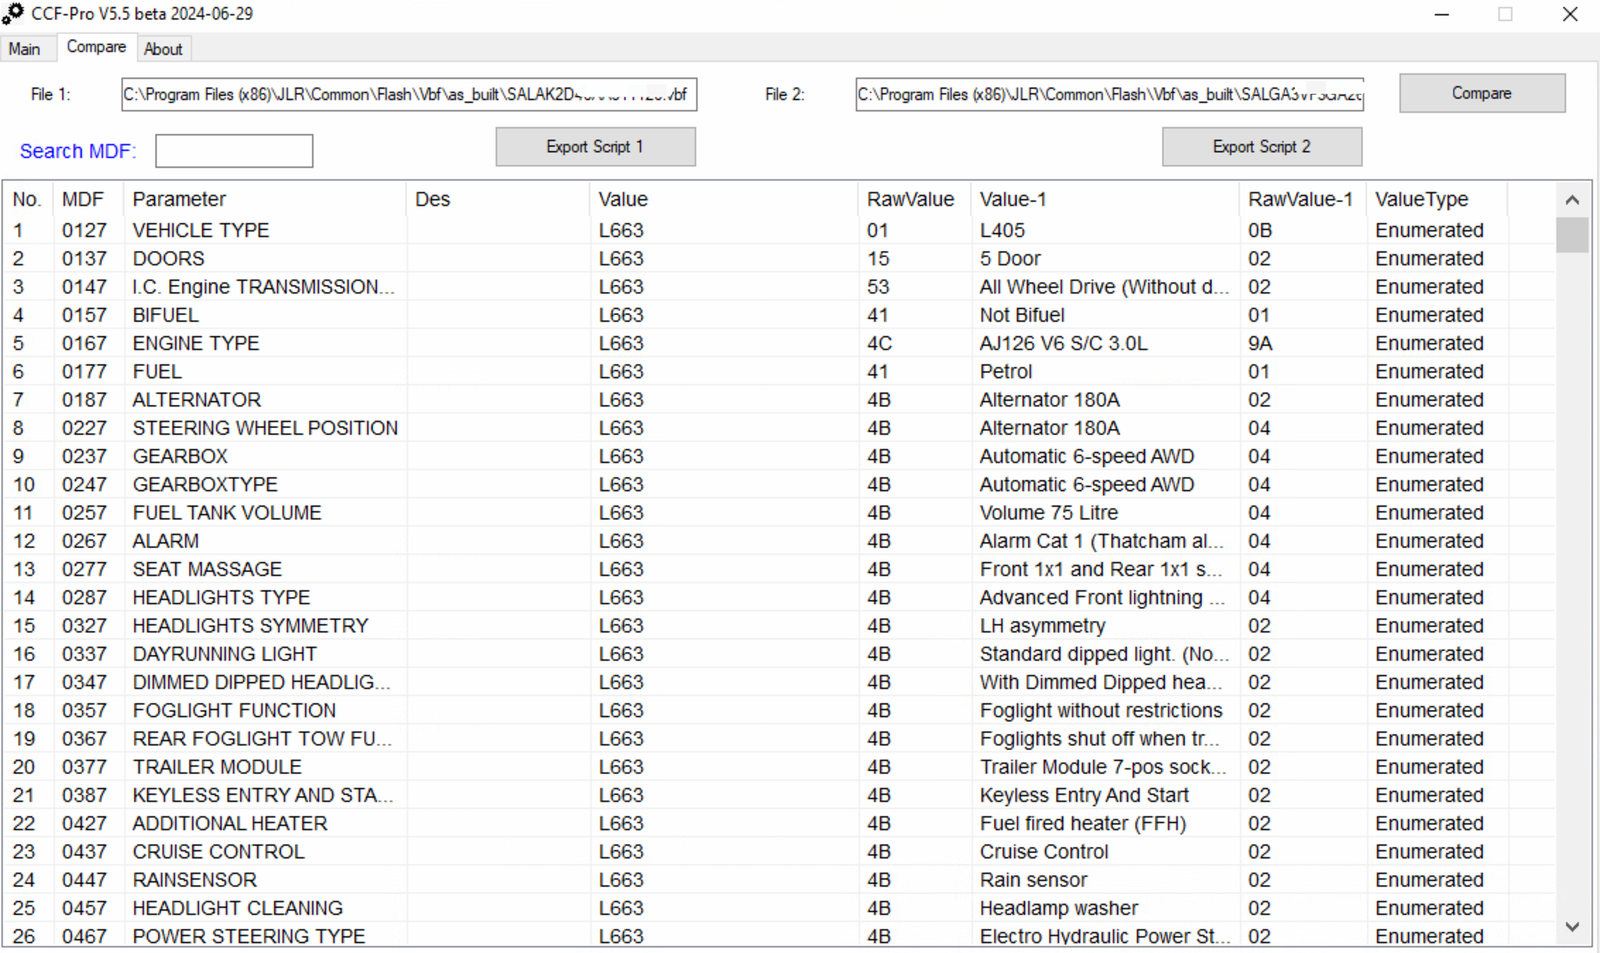
Task: Click the ValueType column header
Action: (1437, 199)
